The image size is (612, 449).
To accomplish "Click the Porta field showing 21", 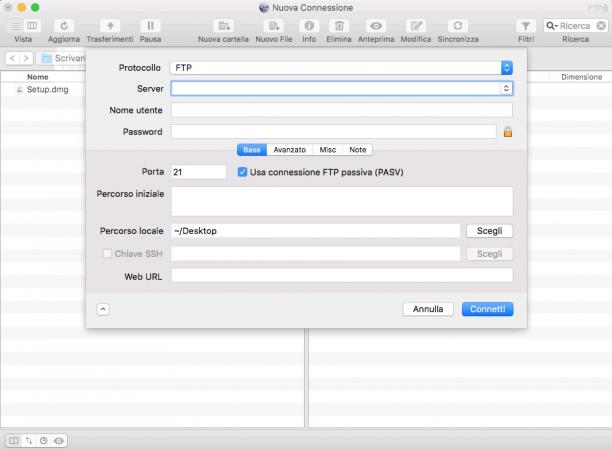I will pyautogui.click(x=199, y=172).
